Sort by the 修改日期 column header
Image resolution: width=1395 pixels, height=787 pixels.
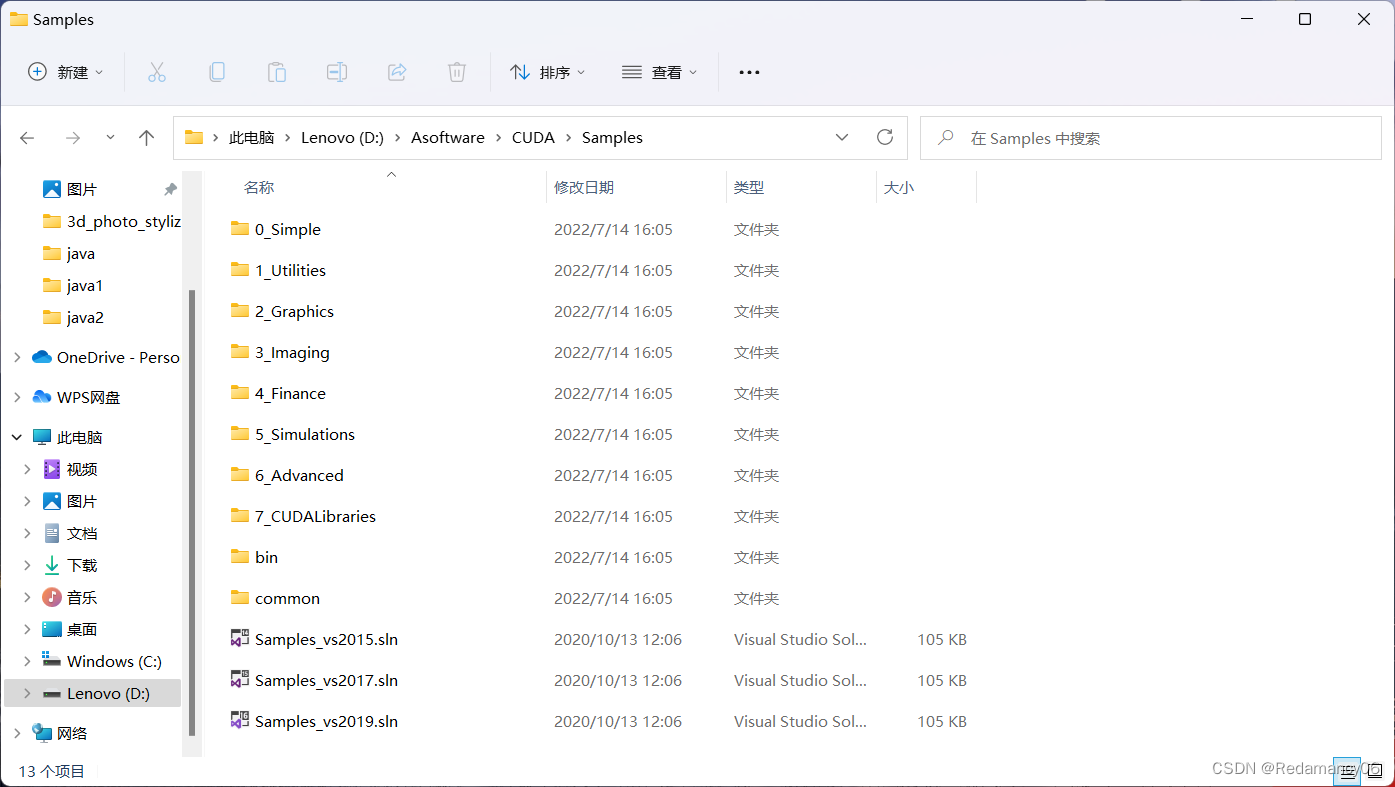584,187
